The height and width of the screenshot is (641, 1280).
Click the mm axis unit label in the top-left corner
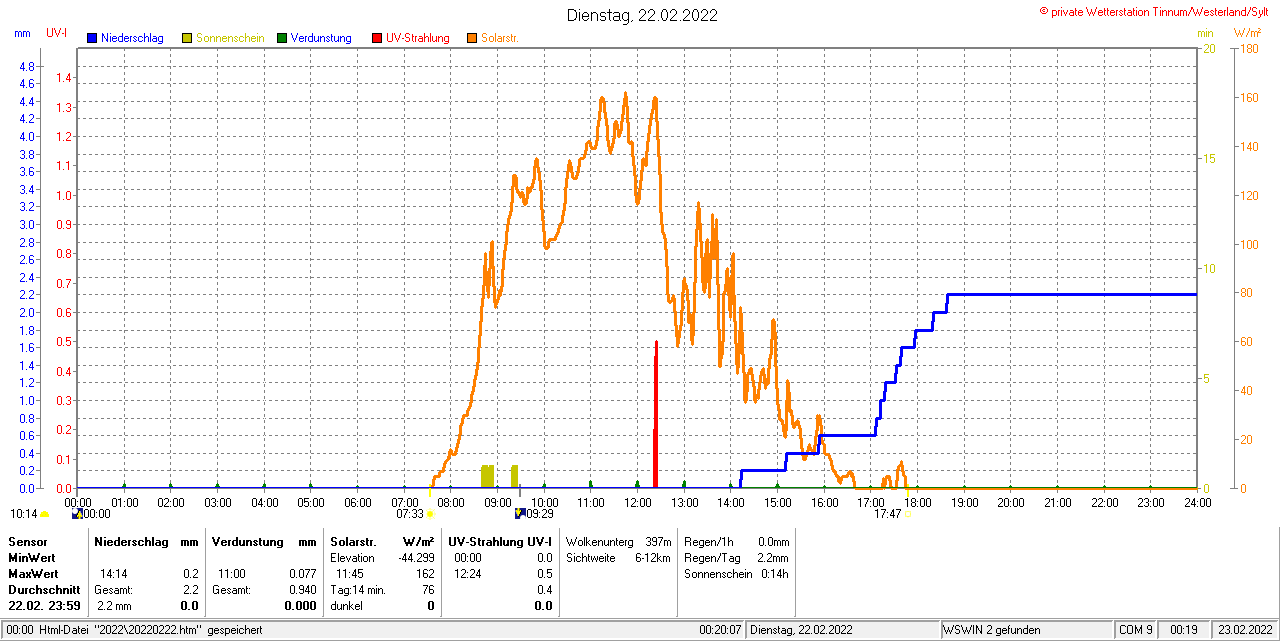[22, 33]
